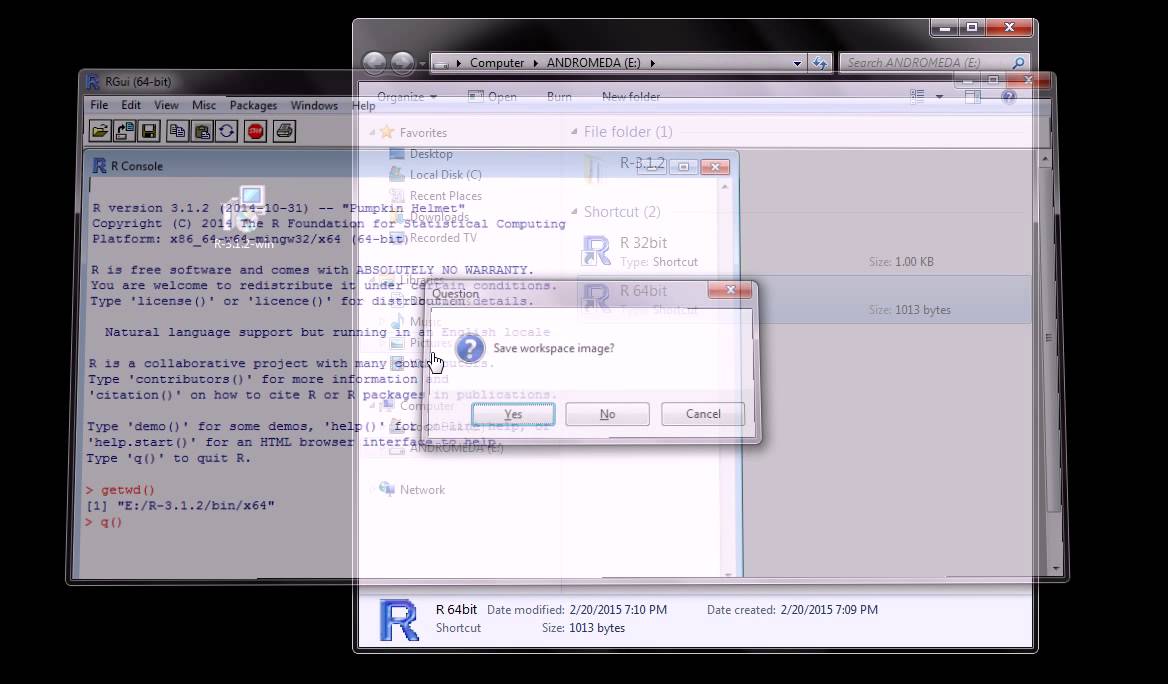Click the Save workspace floppy icon in RGui
The width and height of the screenshot is (1168, 684).
(x=149, y=131)
